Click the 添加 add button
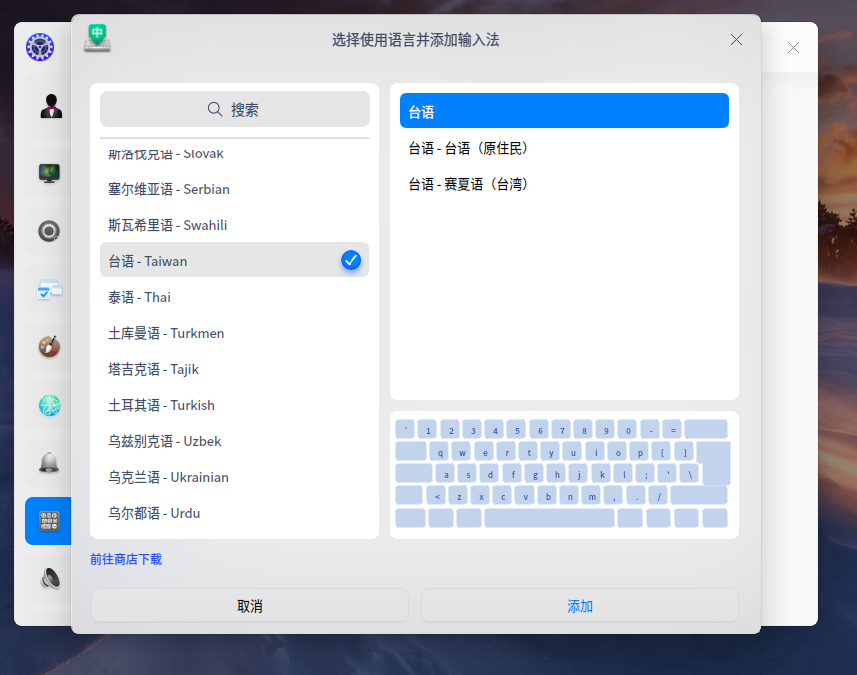 point(579,606)
